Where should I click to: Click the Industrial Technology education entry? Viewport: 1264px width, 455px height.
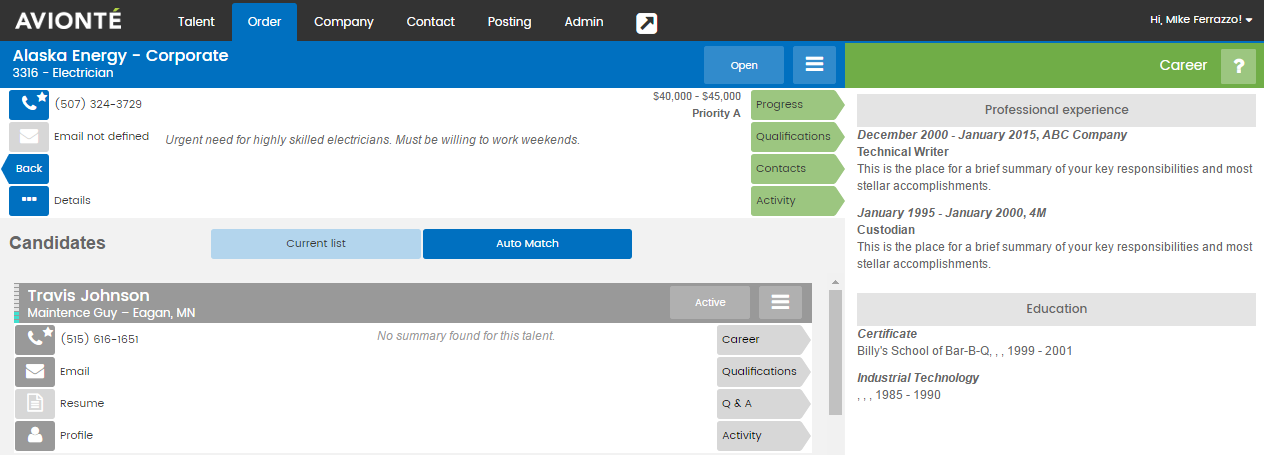point(918,378)
